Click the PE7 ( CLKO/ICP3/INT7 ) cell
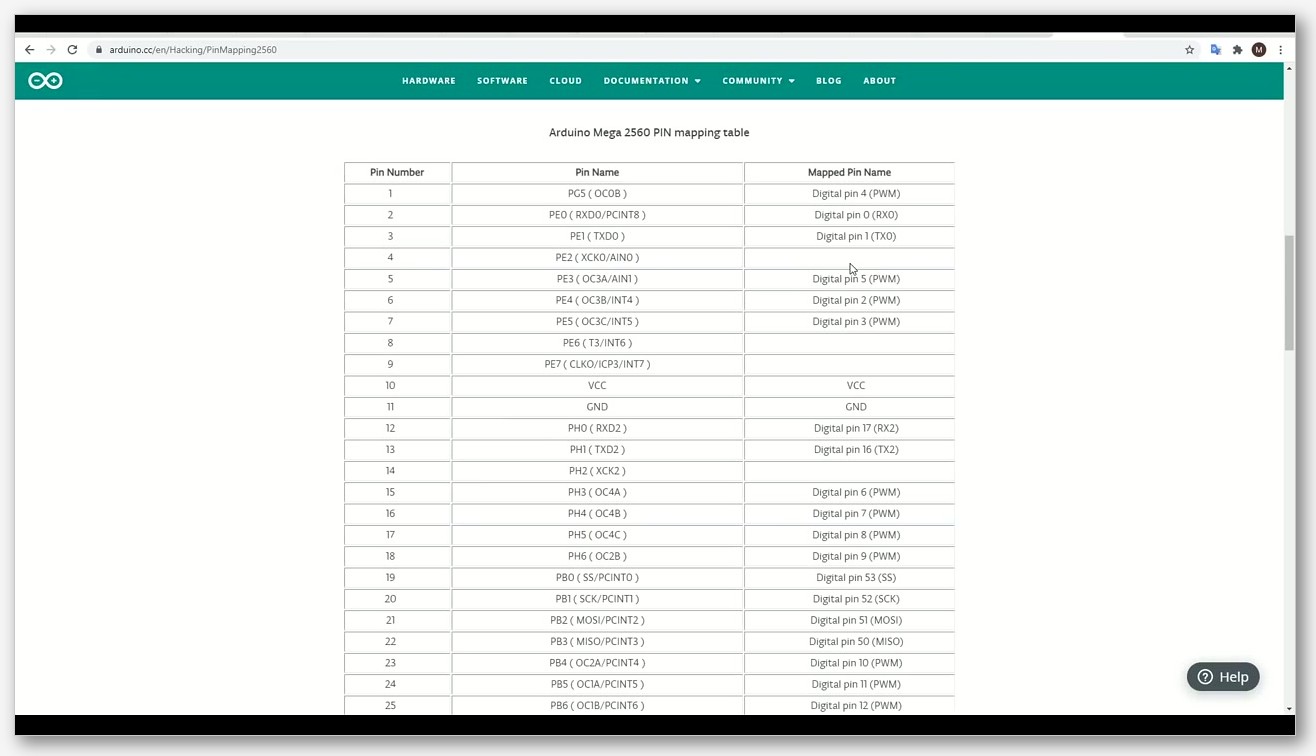The height and width of the screenshot is (756, 1316). tap(597, 364)
